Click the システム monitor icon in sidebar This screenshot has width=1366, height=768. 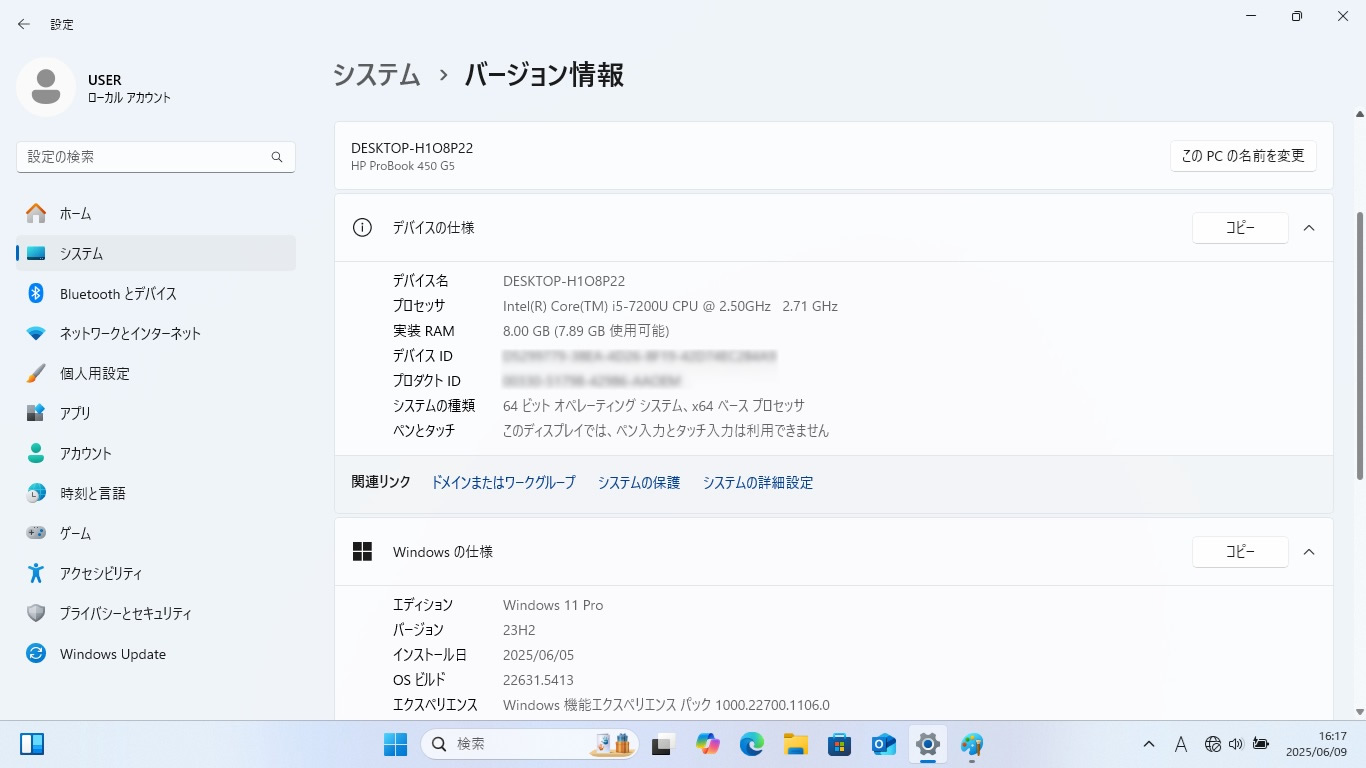tap(36, 253)
